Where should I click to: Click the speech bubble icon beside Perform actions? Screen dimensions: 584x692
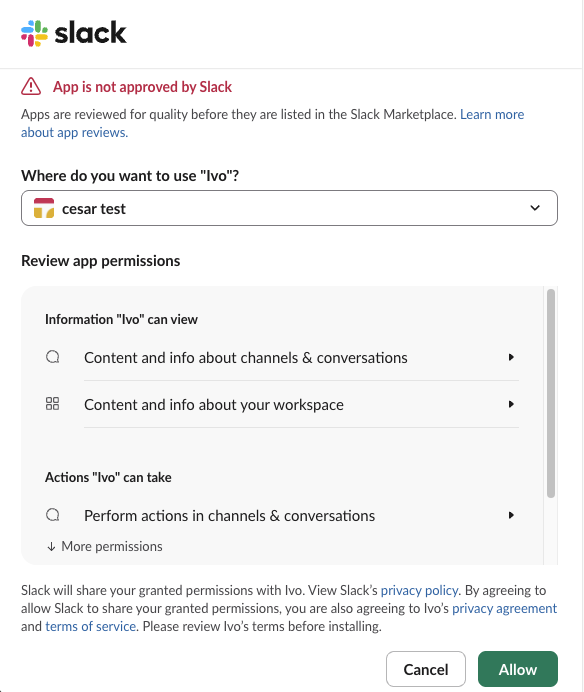point(53,515)
